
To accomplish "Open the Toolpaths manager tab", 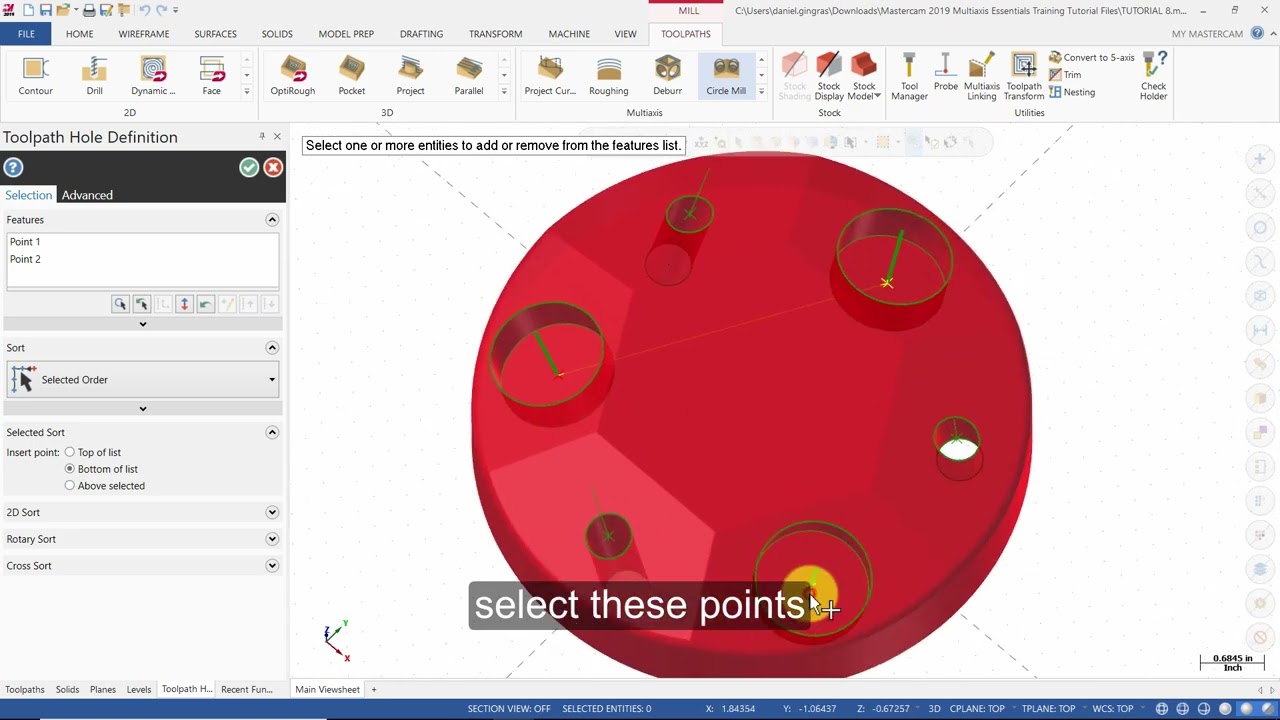I will coord(25,690).
